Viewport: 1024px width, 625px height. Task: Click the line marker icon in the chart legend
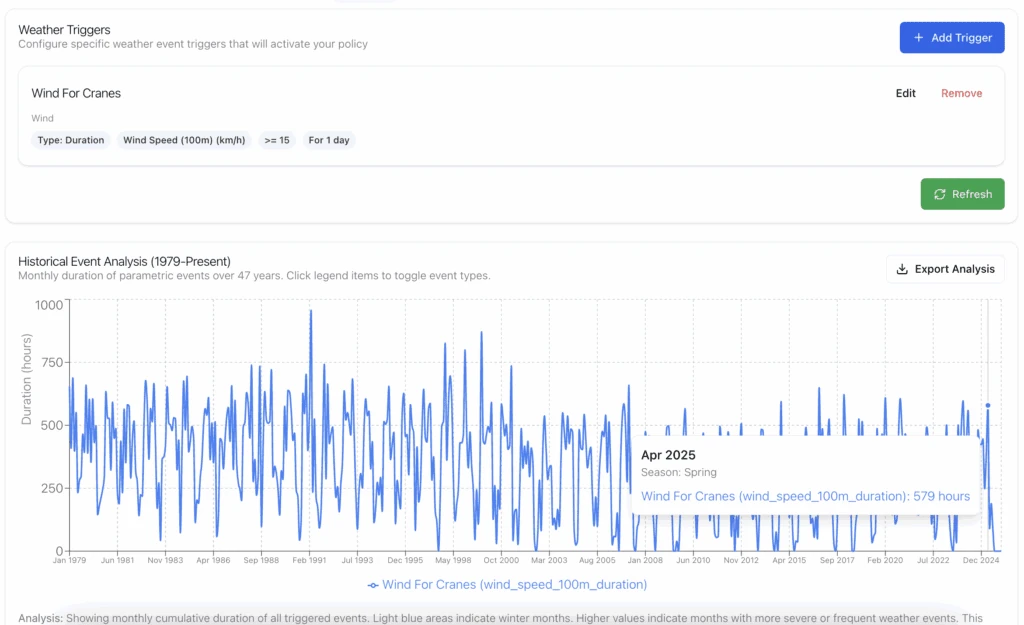coord(375,584)
